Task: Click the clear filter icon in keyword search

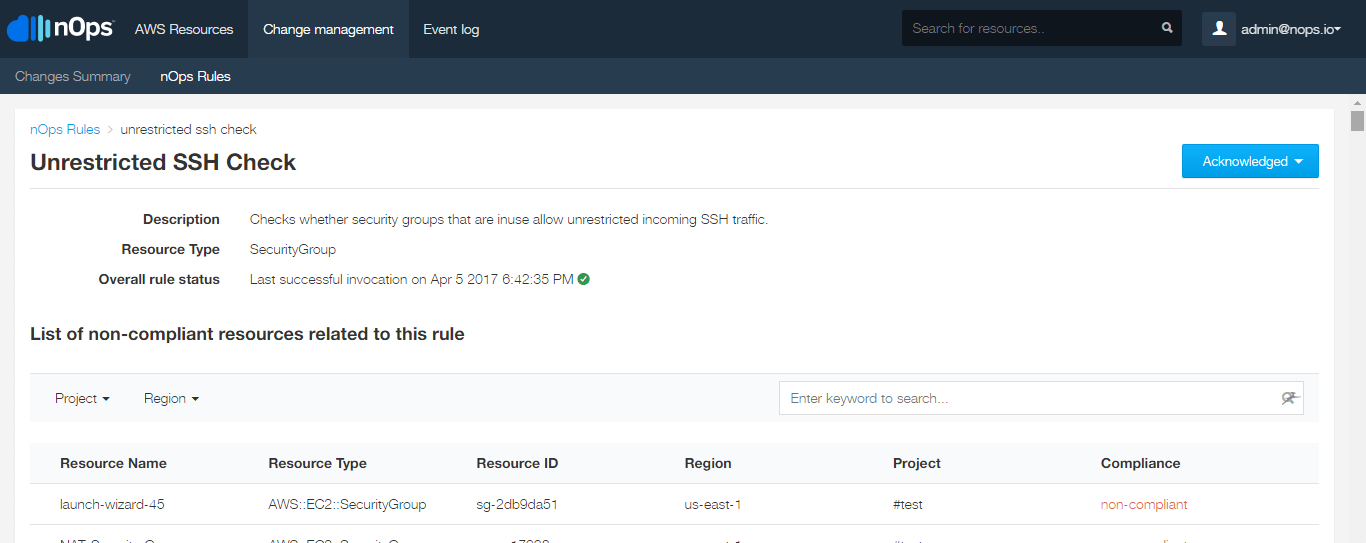Action: point(1290,398)
